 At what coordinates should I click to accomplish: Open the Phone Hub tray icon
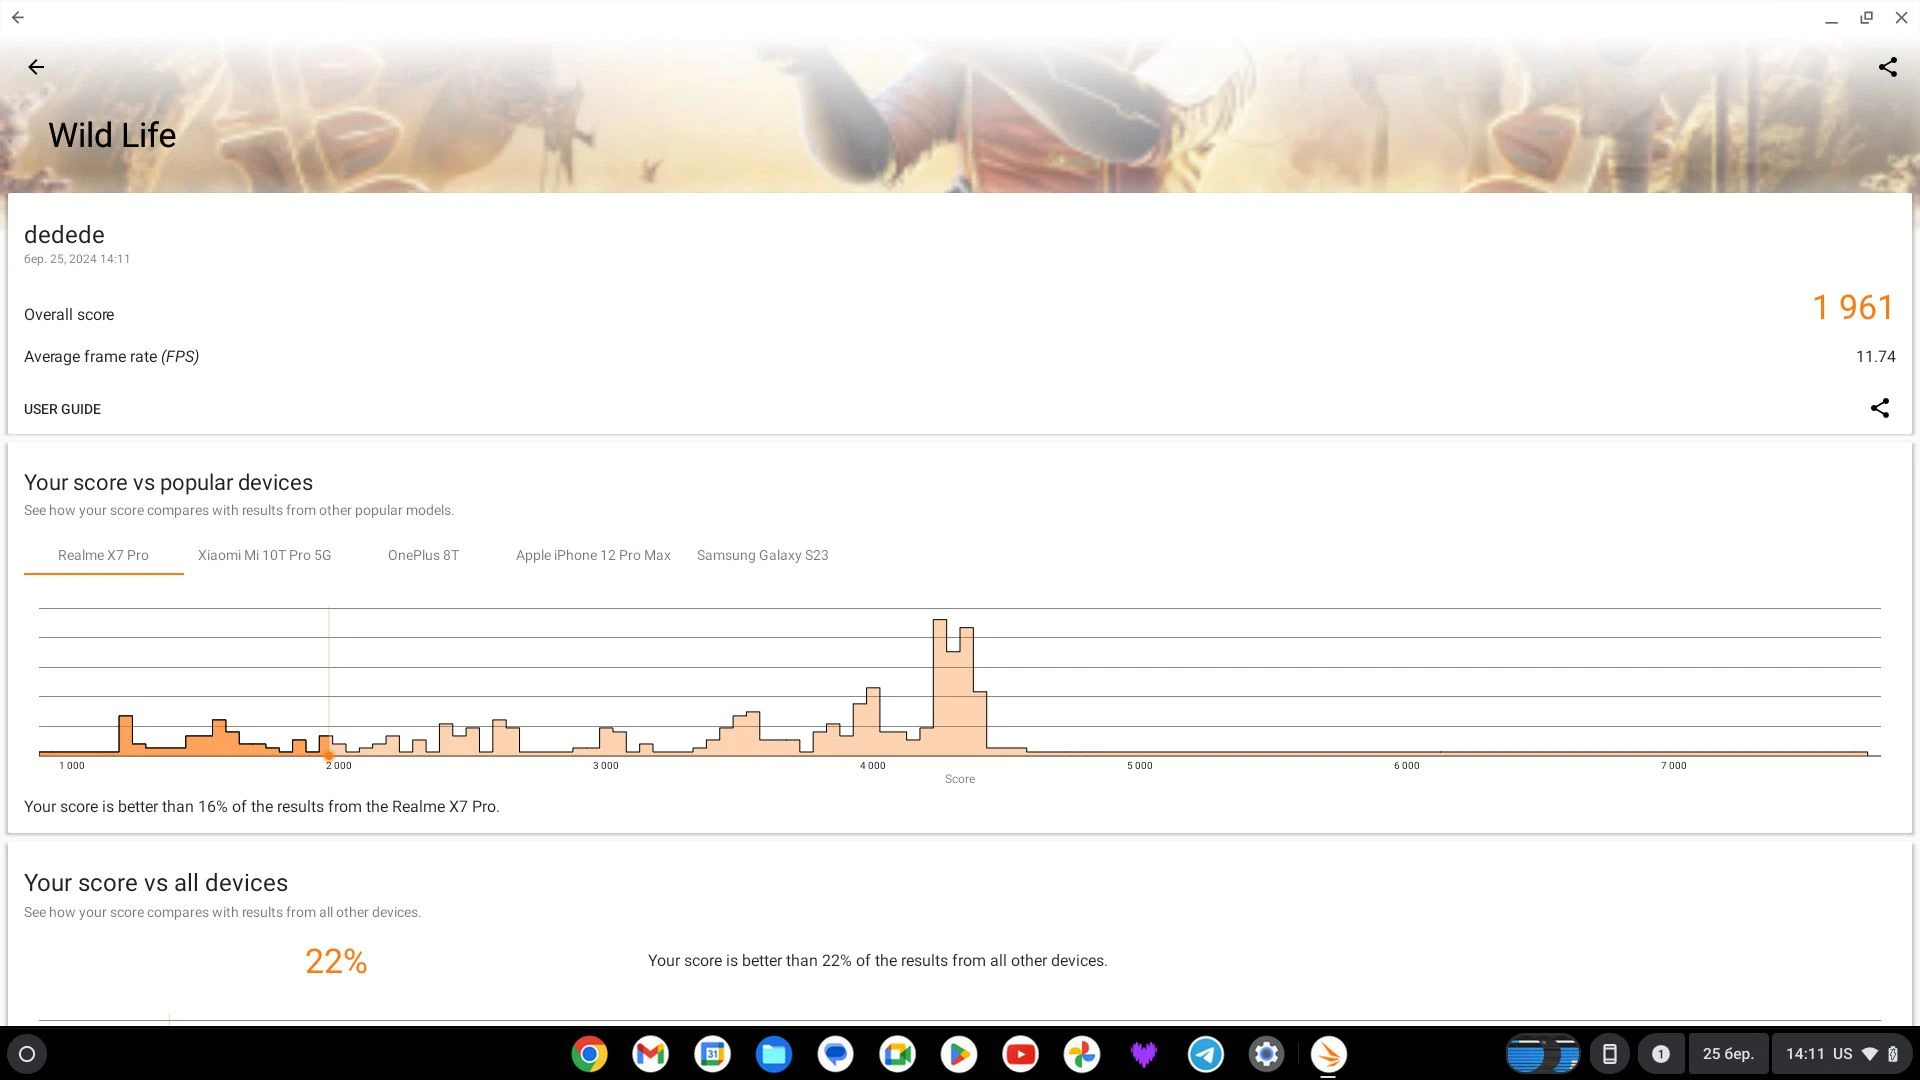1609,1054
